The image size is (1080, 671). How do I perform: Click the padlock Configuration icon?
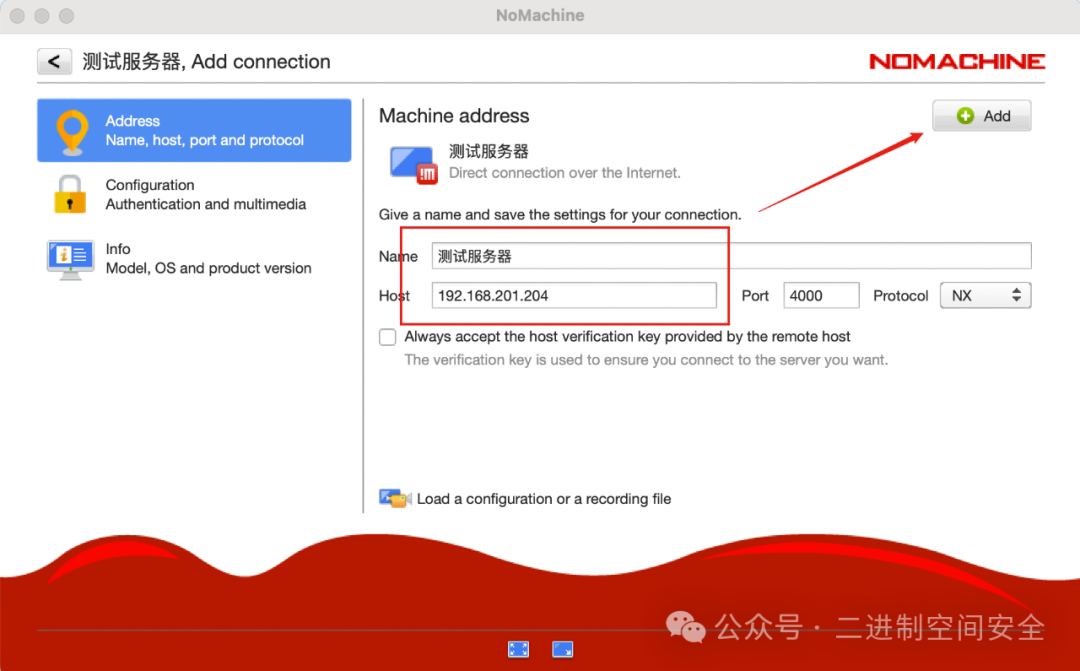(69, 194)
